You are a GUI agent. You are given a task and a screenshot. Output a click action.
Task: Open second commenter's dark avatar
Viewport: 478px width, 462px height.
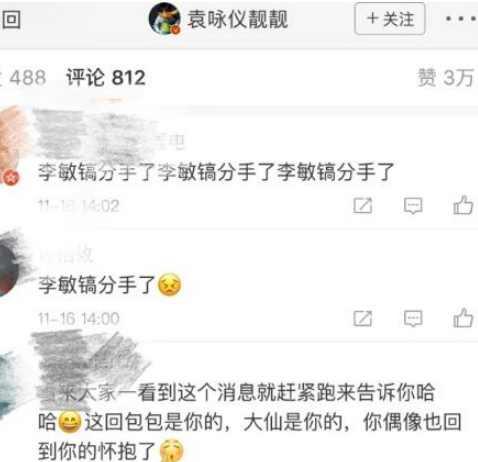pyautogui.click(x=10, y=267)
